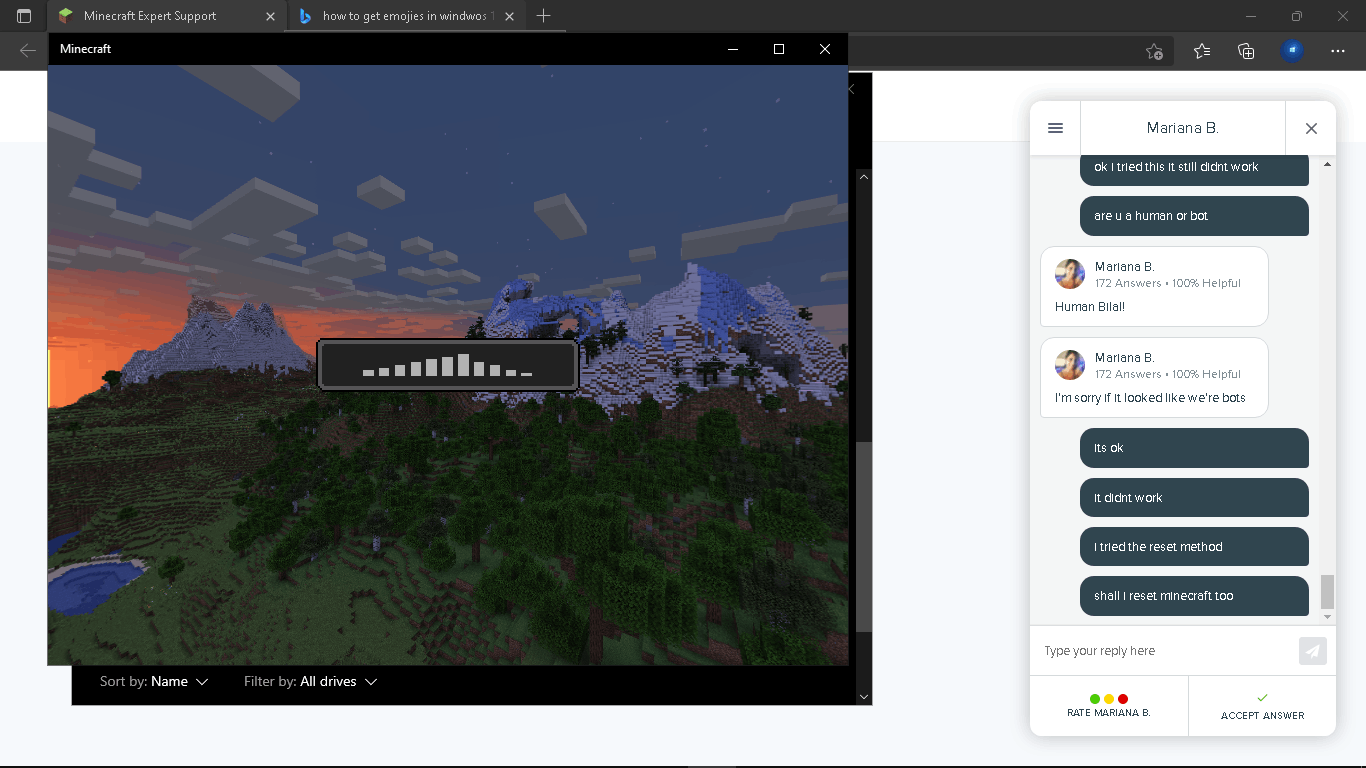Open the Collections icon in toolbar
The image size is (1366, 768).
(x=1246, y=51)
